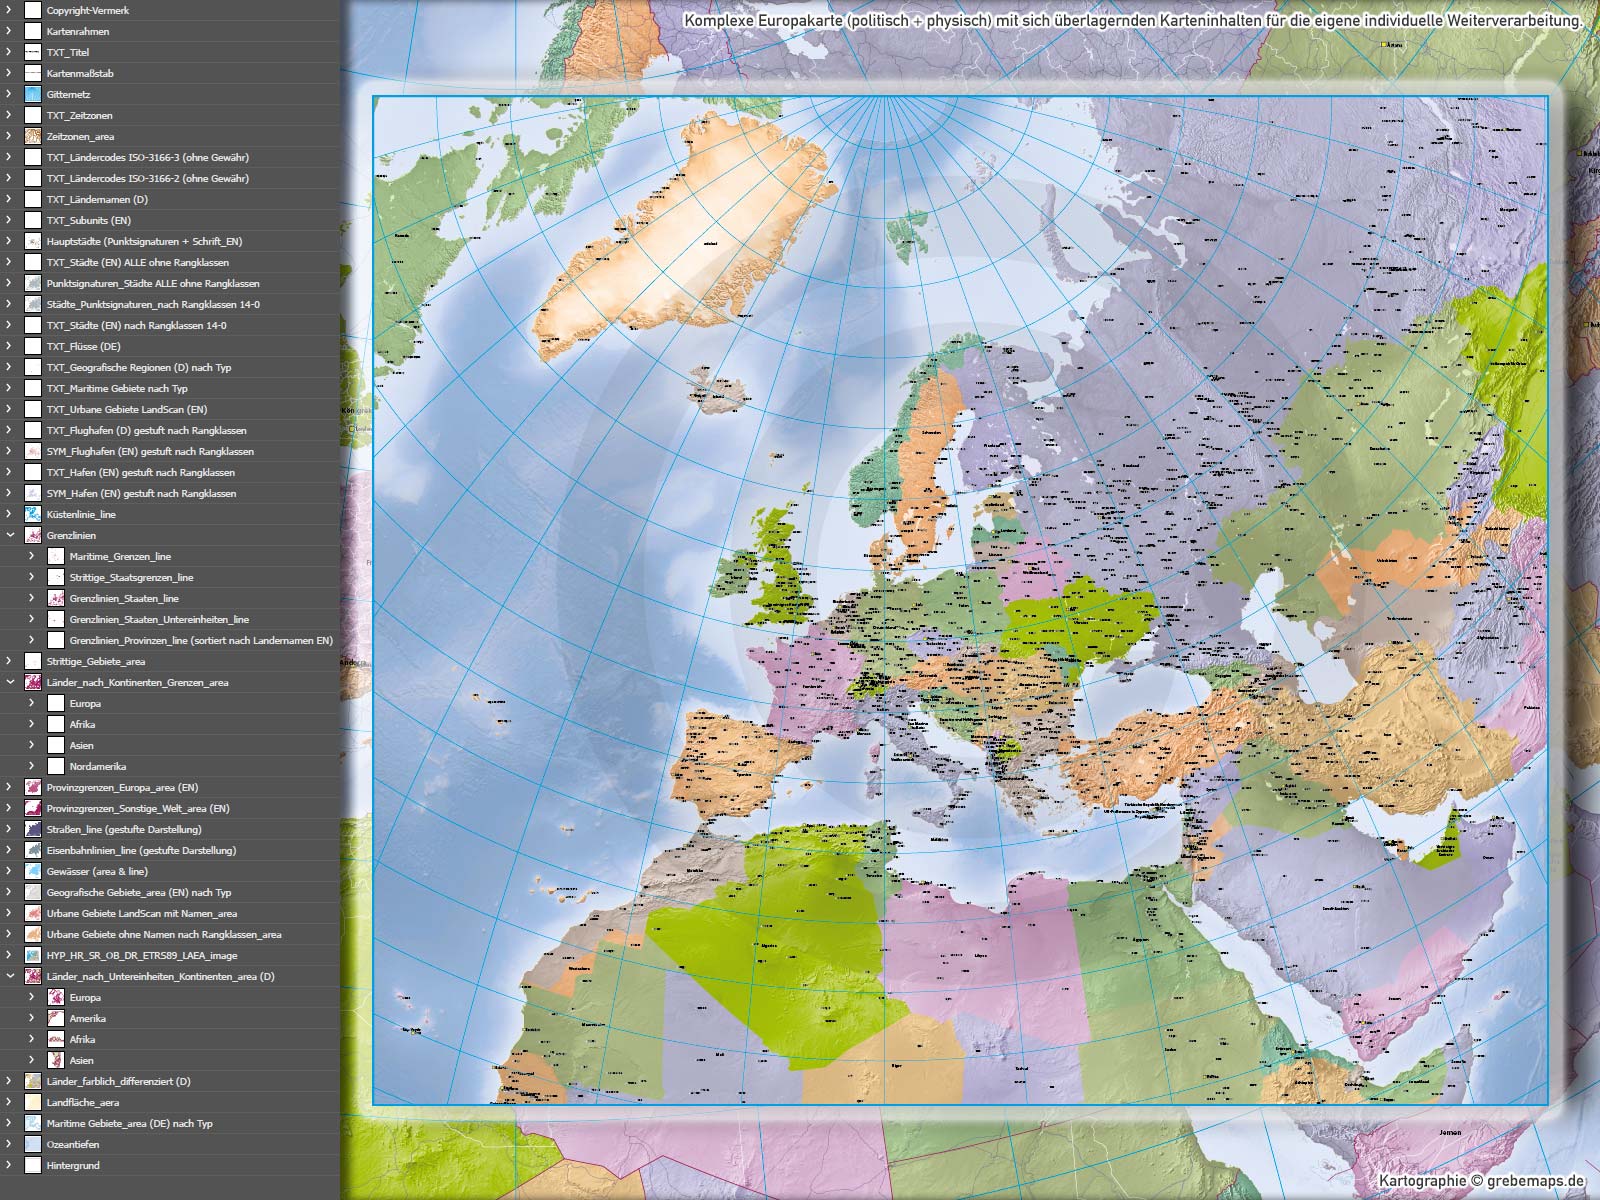
Task: Click the Amerika sublayer thumbnail
Action: [56, 1018]
